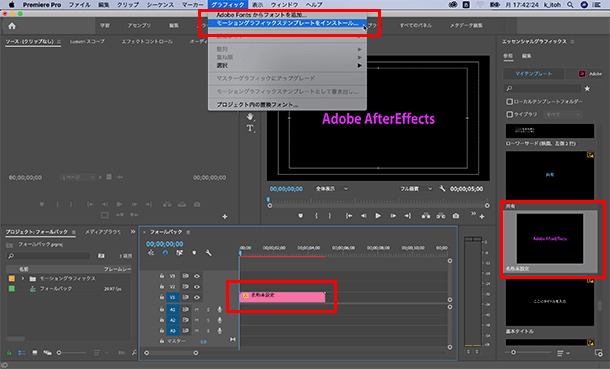Image resolution: width=610 pixels, height=369 pixels.
Task: Play the sequence in Program Monitor
Action: 378,215
